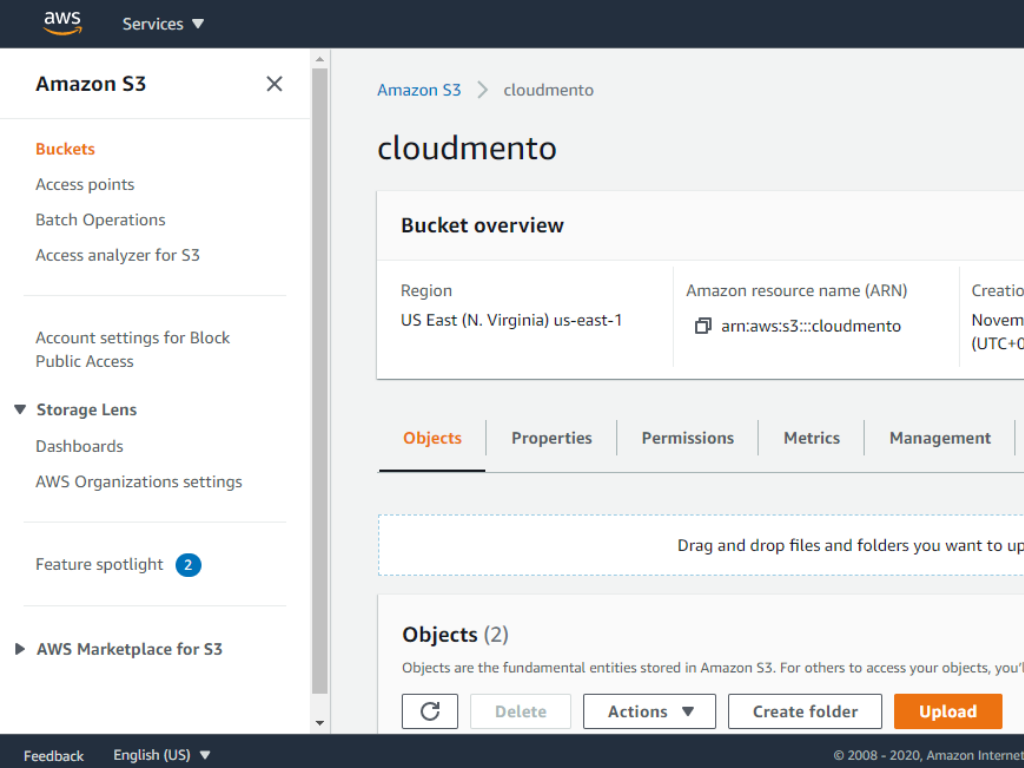Image resolution: width=1024 pixels, height=768 pixels.
Task: Switch to the Properties tab
Action: (x=551, y=438)
